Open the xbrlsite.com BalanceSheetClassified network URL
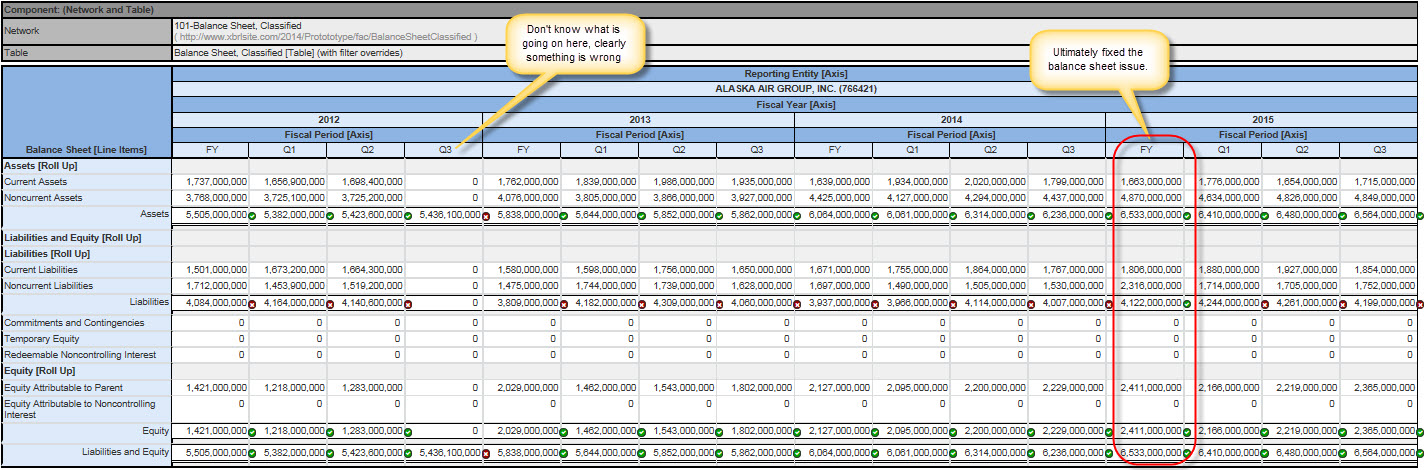 (x=326, y=37)
